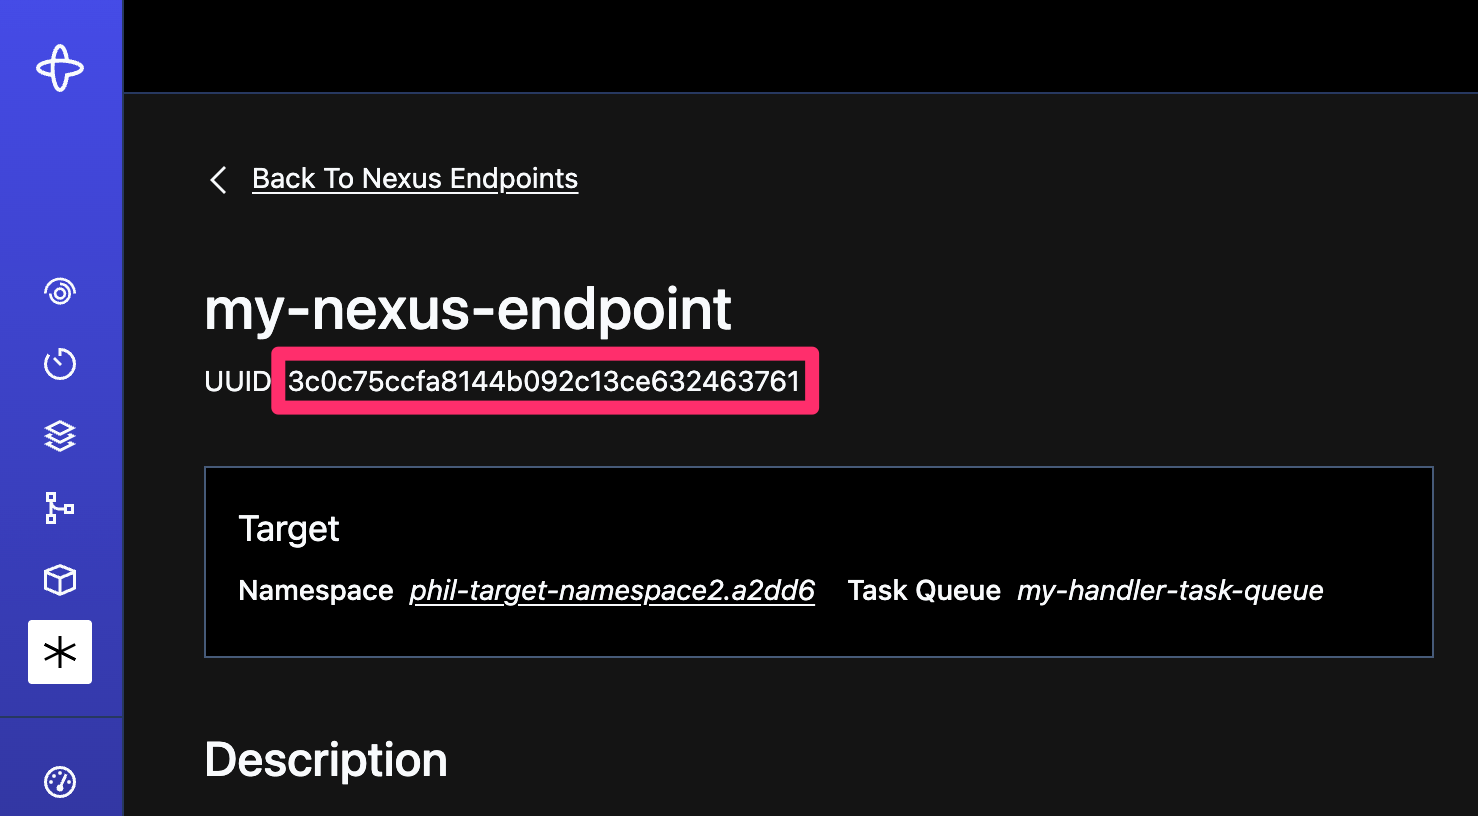
Task: Click the Task Queue label
Action: 923,590
